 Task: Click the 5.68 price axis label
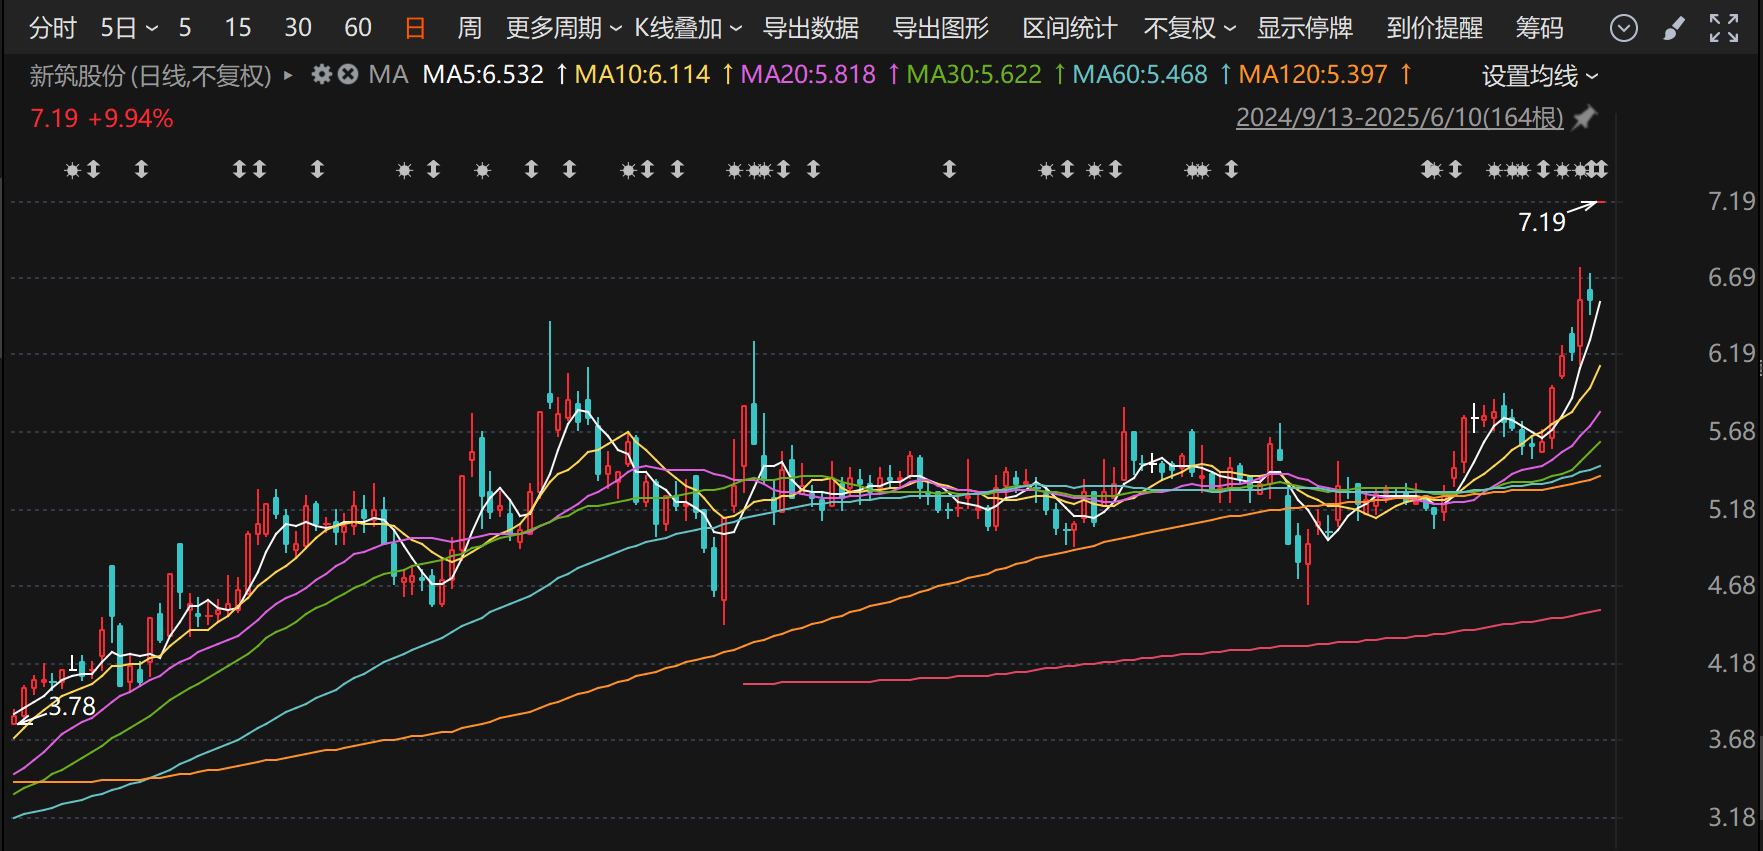[1731, 431]
